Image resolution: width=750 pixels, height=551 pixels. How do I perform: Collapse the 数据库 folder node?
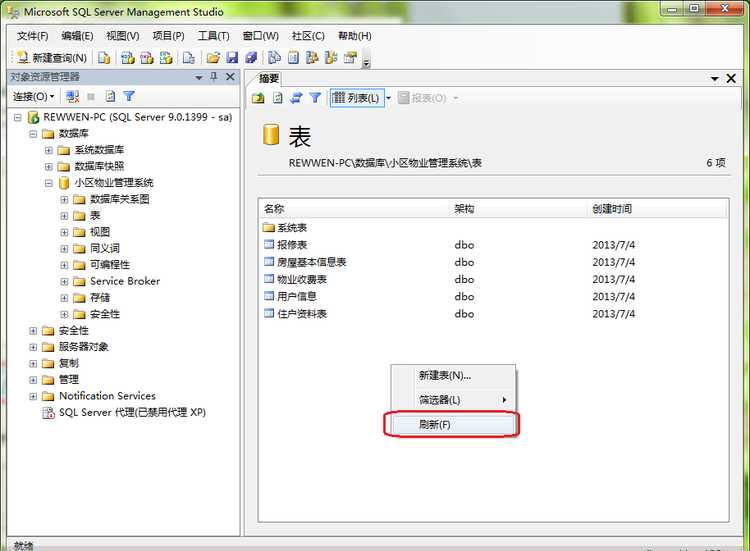click(33, 134)
